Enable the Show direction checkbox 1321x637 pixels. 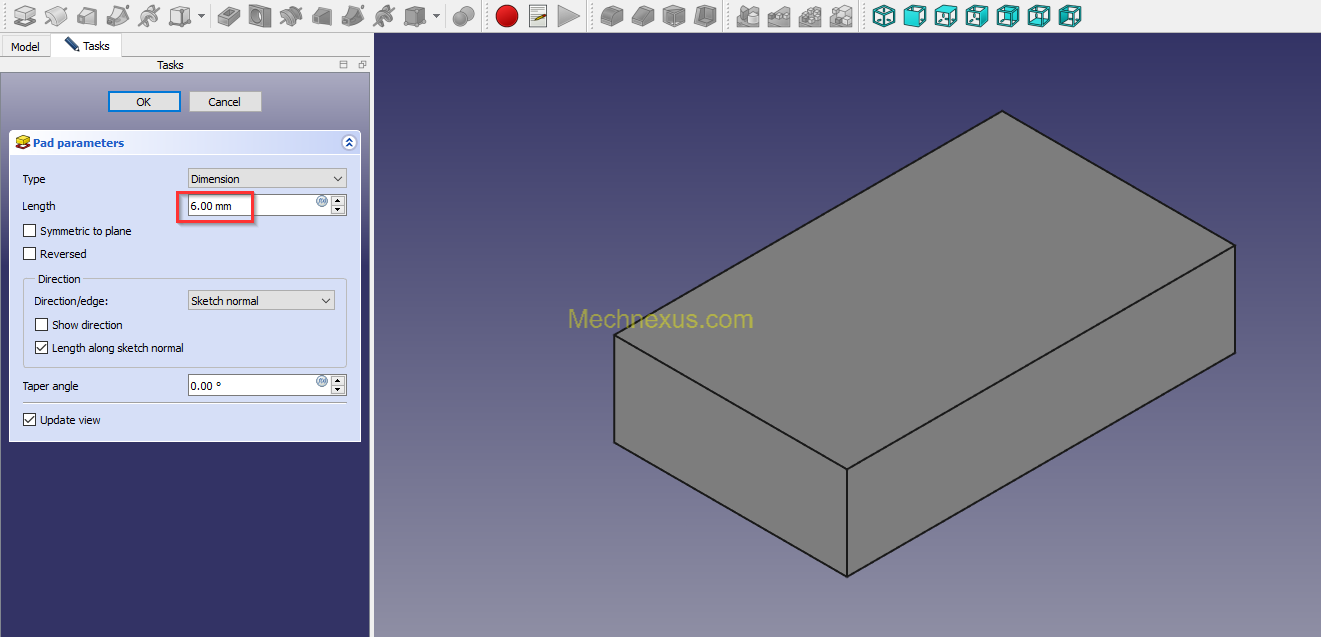coord(41,325)
